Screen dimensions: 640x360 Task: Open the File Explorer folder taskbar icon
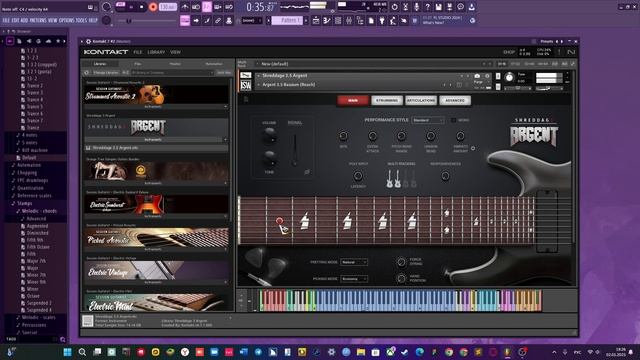pyautogui.click(x=361, y=352)
